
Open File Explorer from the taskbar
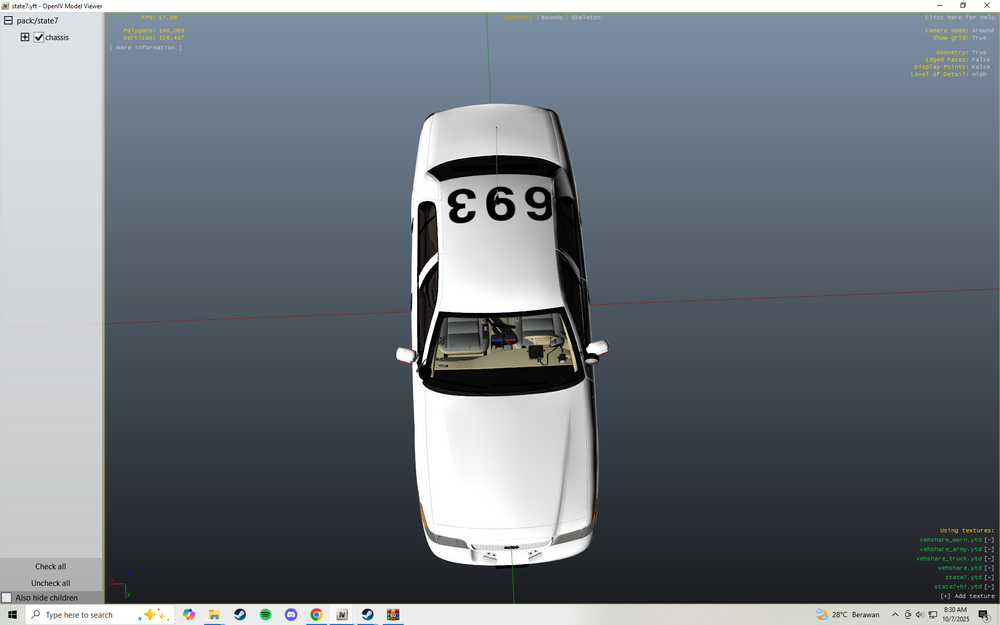(x=214, y=614)
